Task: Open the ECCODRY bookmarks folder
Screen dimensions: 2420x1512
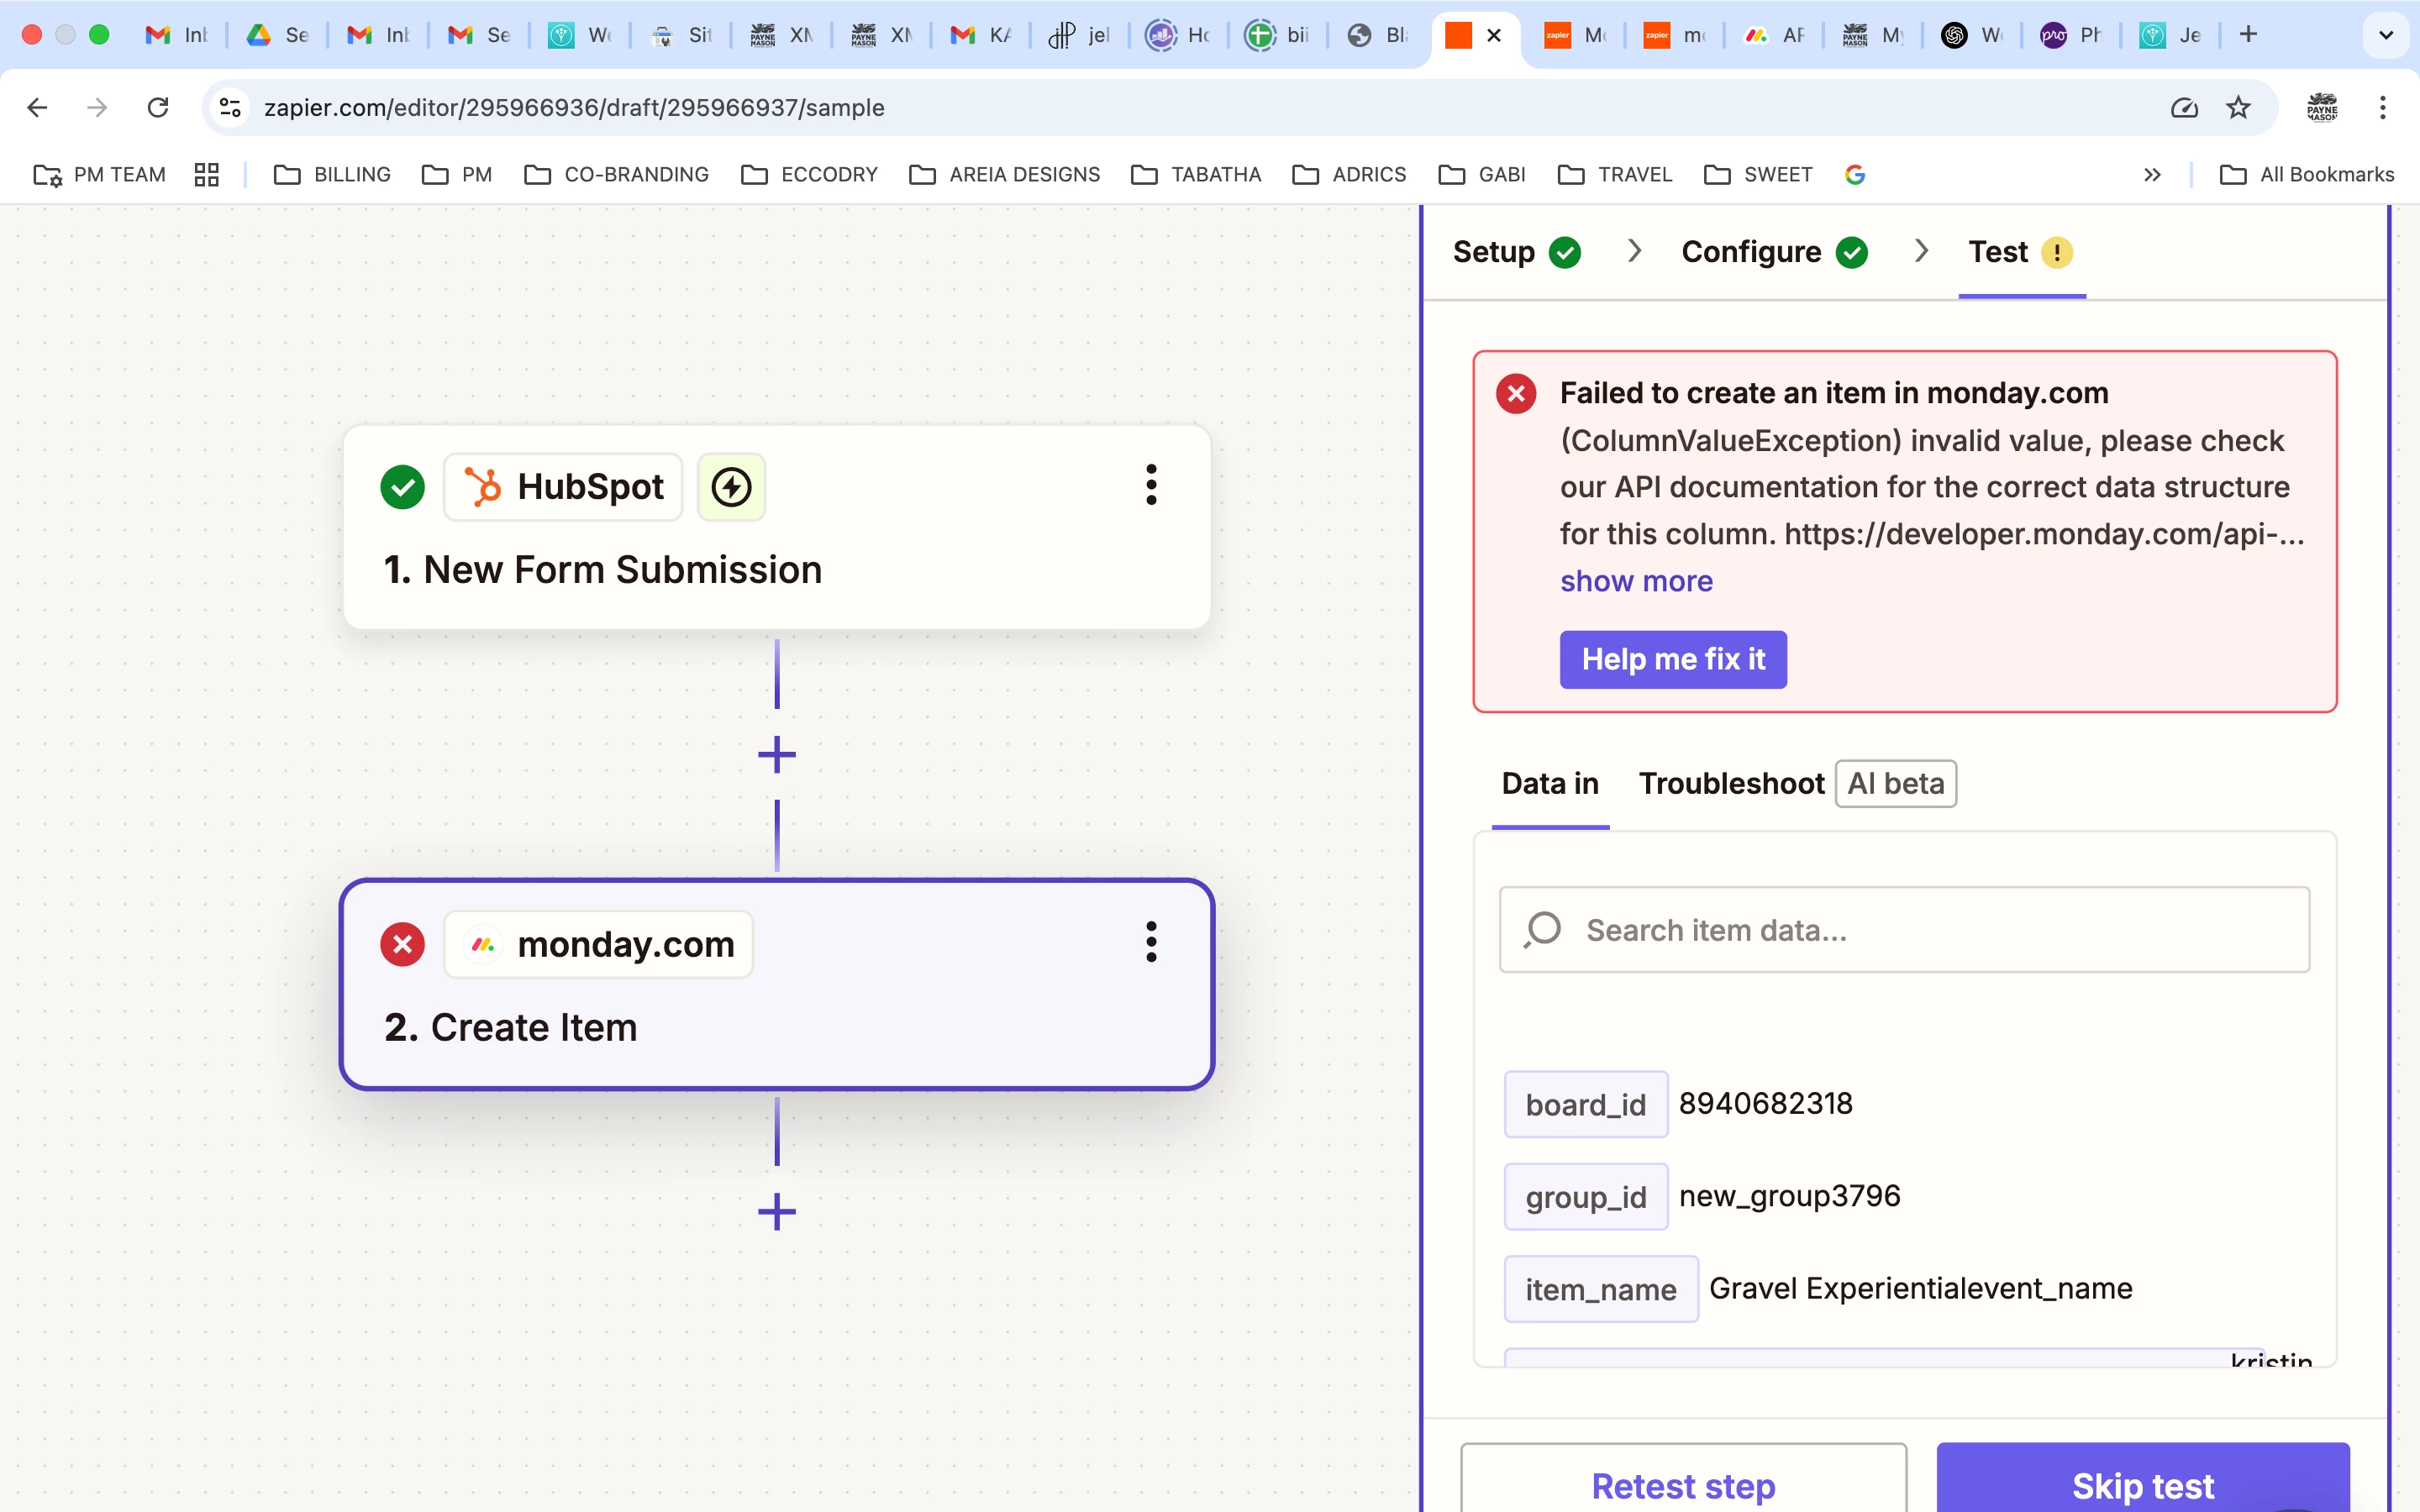Action: (x=809, y=175)
